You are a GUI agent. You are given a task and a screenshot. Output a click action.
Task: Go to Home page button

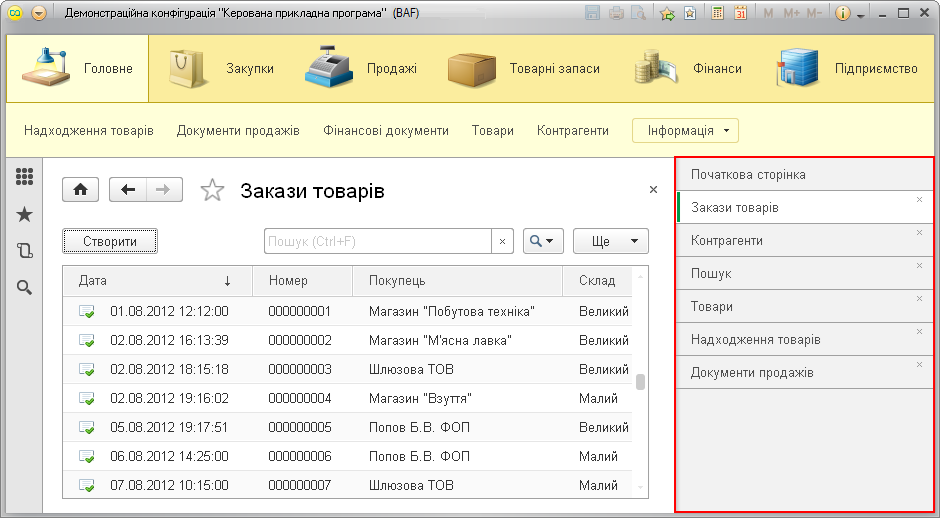[80, 190]
